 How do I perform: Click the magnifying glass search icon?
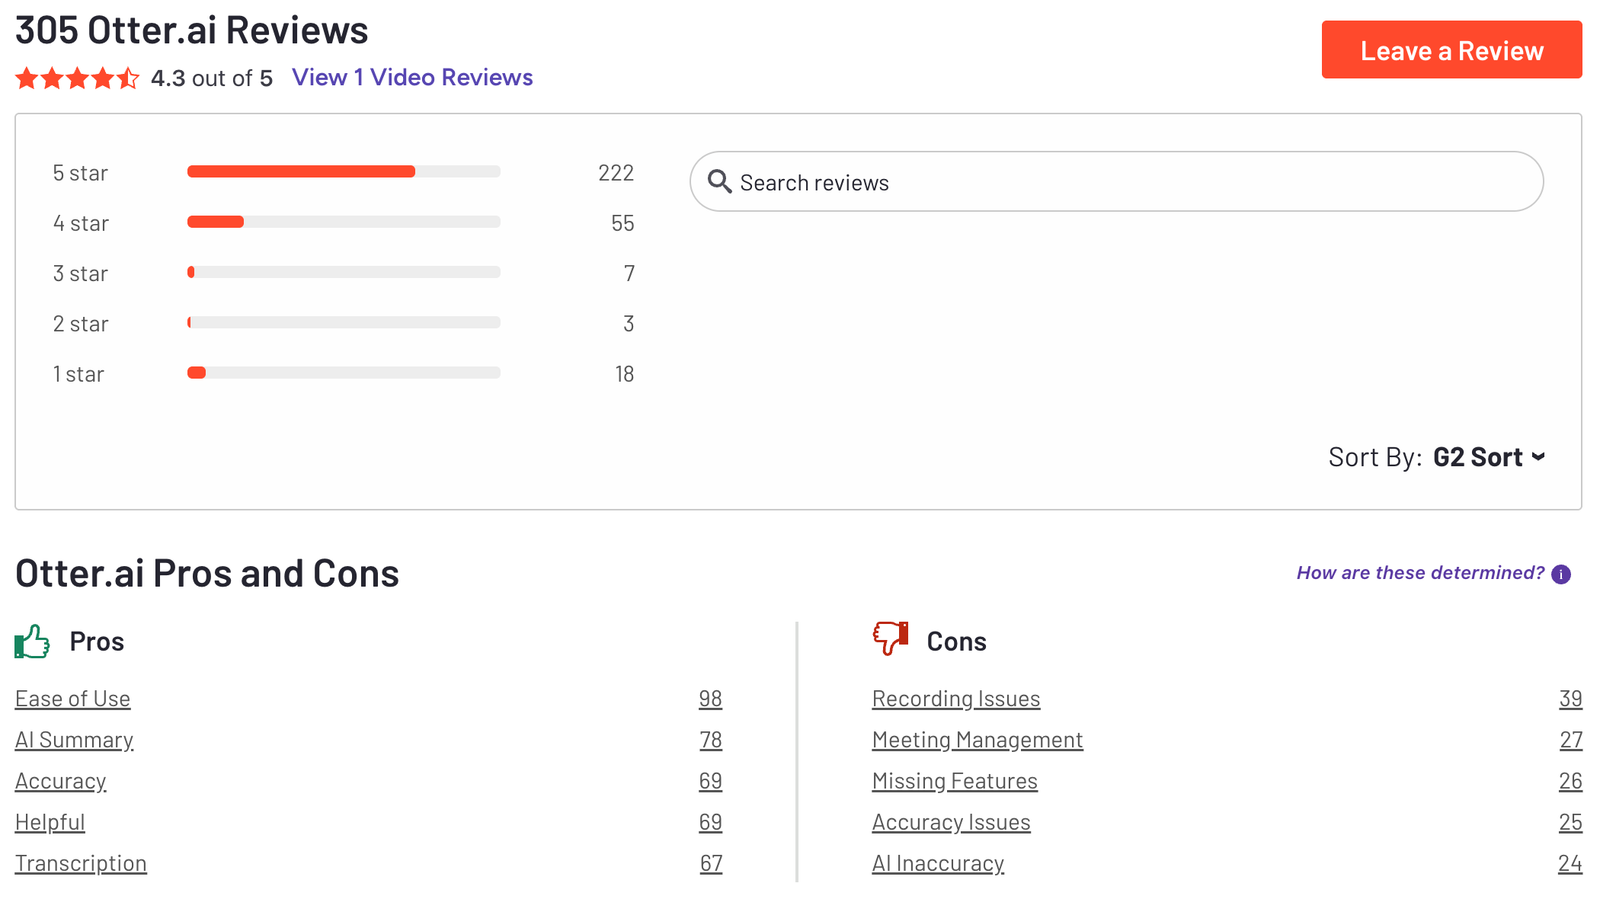tap(719, 181)
